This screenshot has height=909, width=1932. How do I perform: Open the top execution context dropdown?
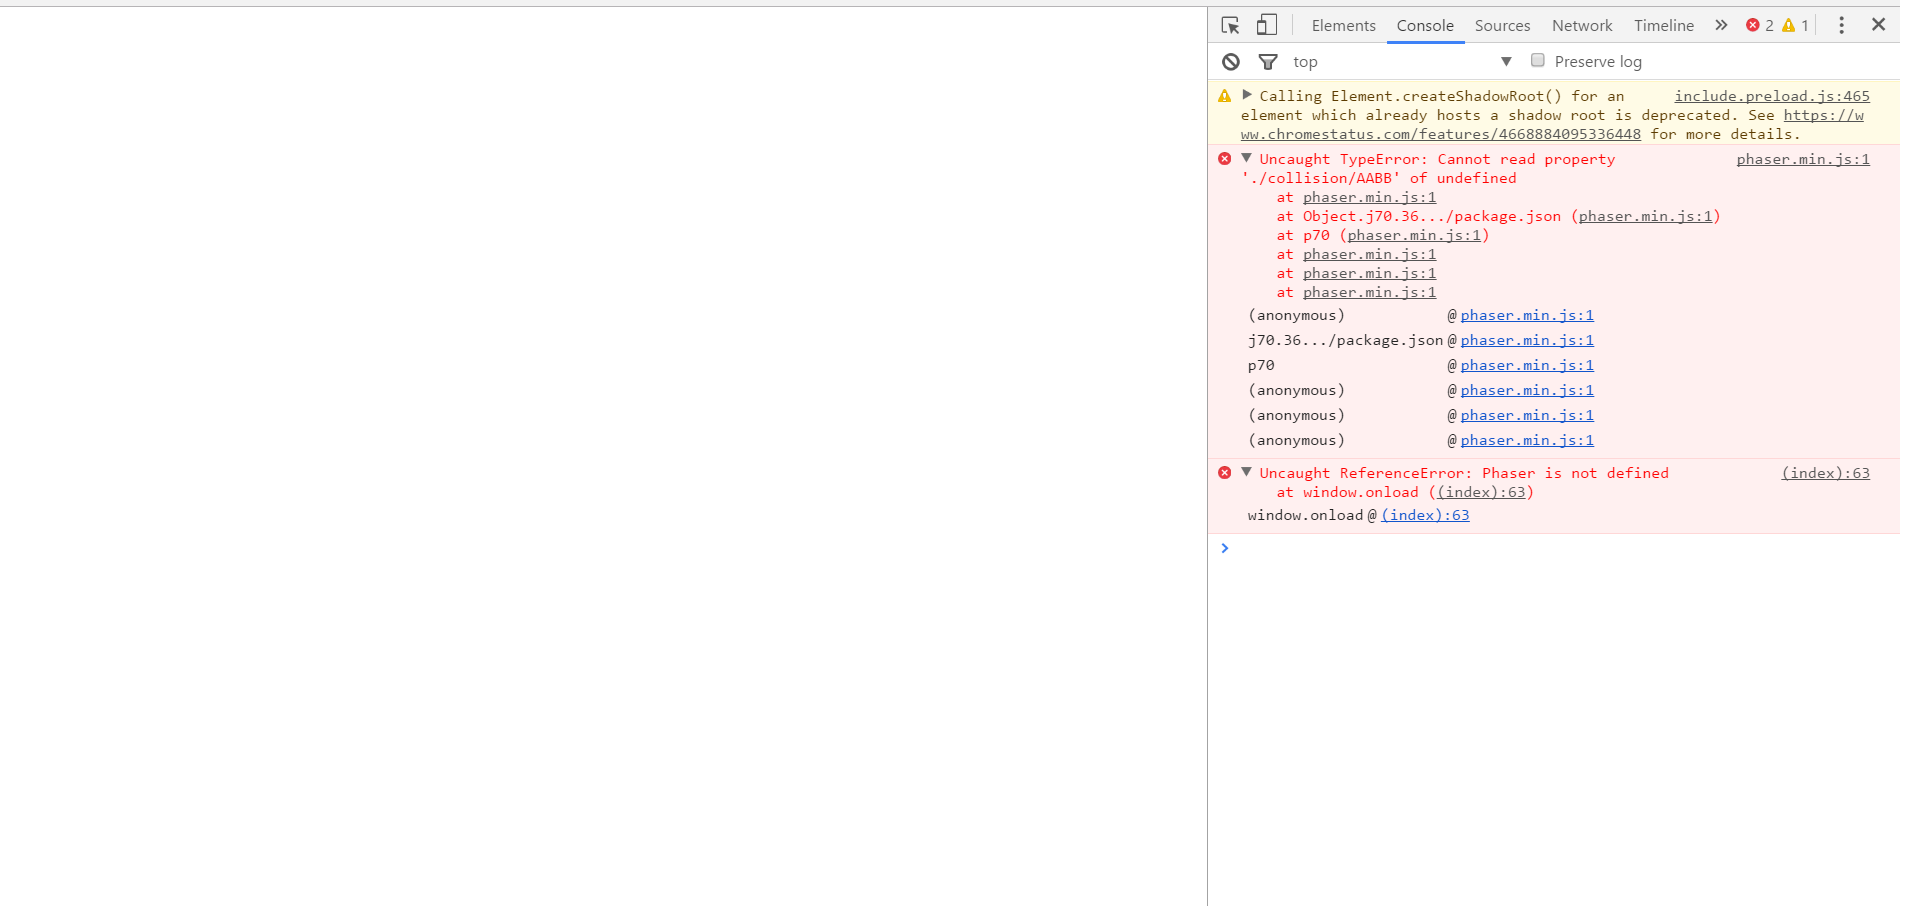(x=1402, y=62)
